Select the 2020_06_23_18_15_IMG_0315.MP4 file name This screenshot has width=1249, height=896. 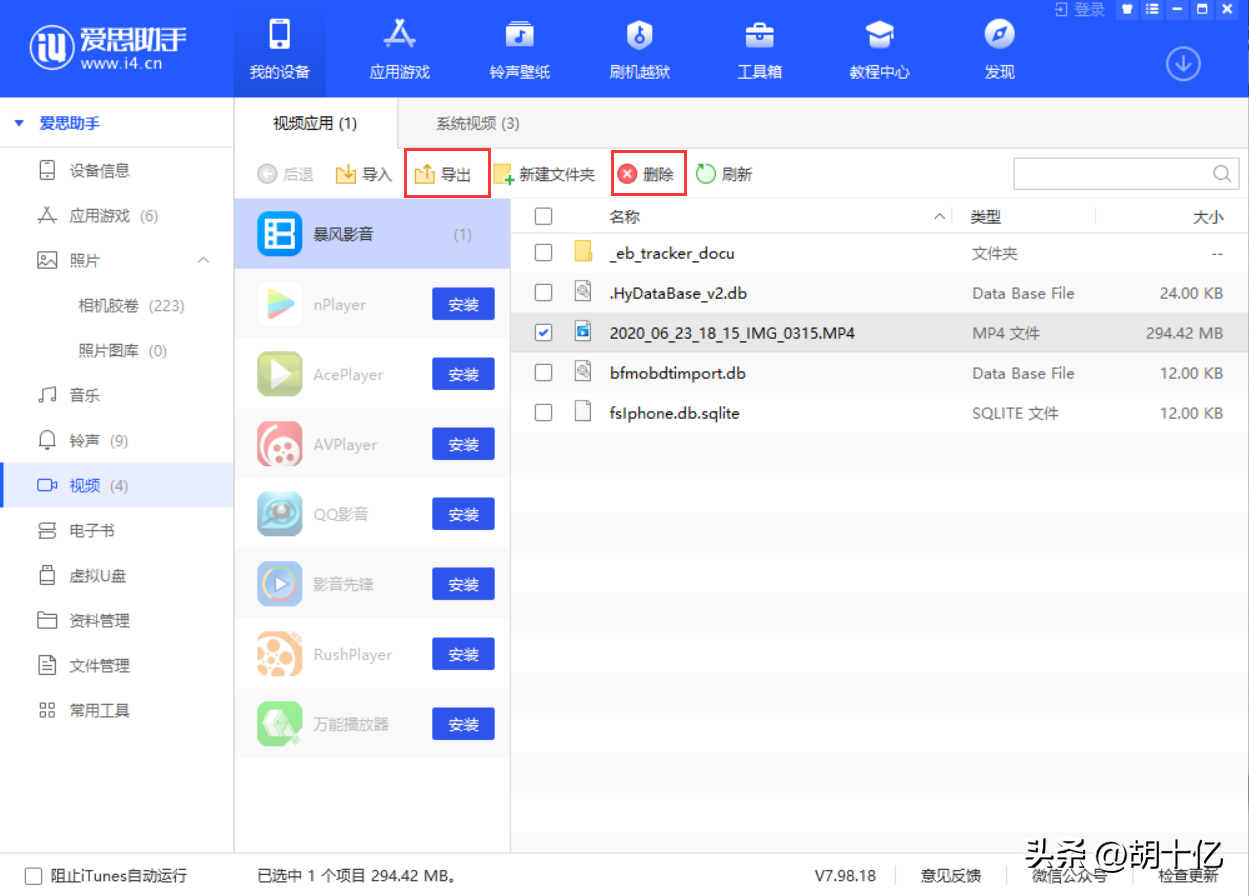pyautogui.click(x=732, y=333)
